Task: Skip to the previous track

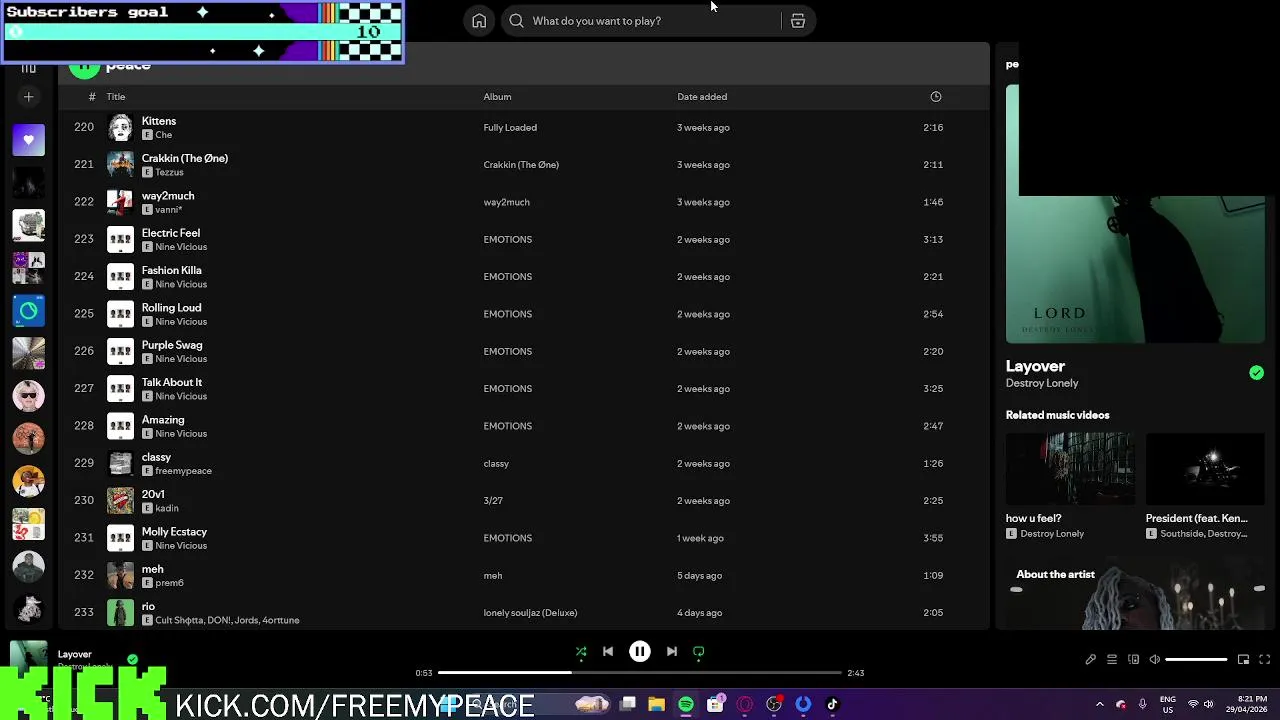Action: click(608, 652)
